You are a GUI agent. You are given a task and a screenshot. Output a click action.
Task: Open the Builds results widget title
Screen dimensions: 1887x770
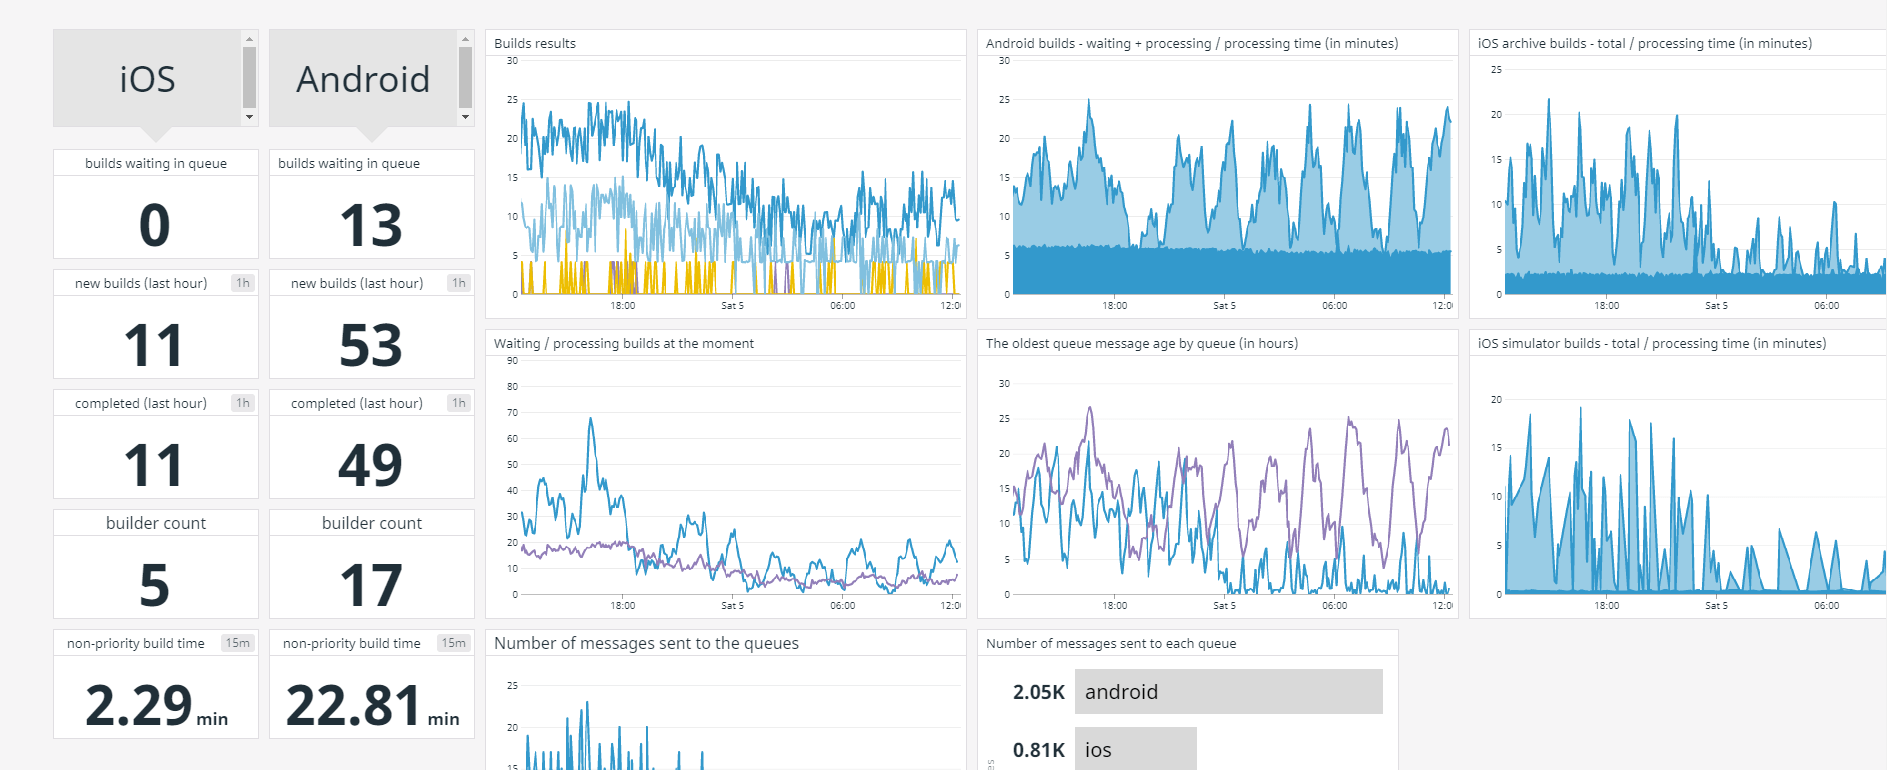[535, 43]
